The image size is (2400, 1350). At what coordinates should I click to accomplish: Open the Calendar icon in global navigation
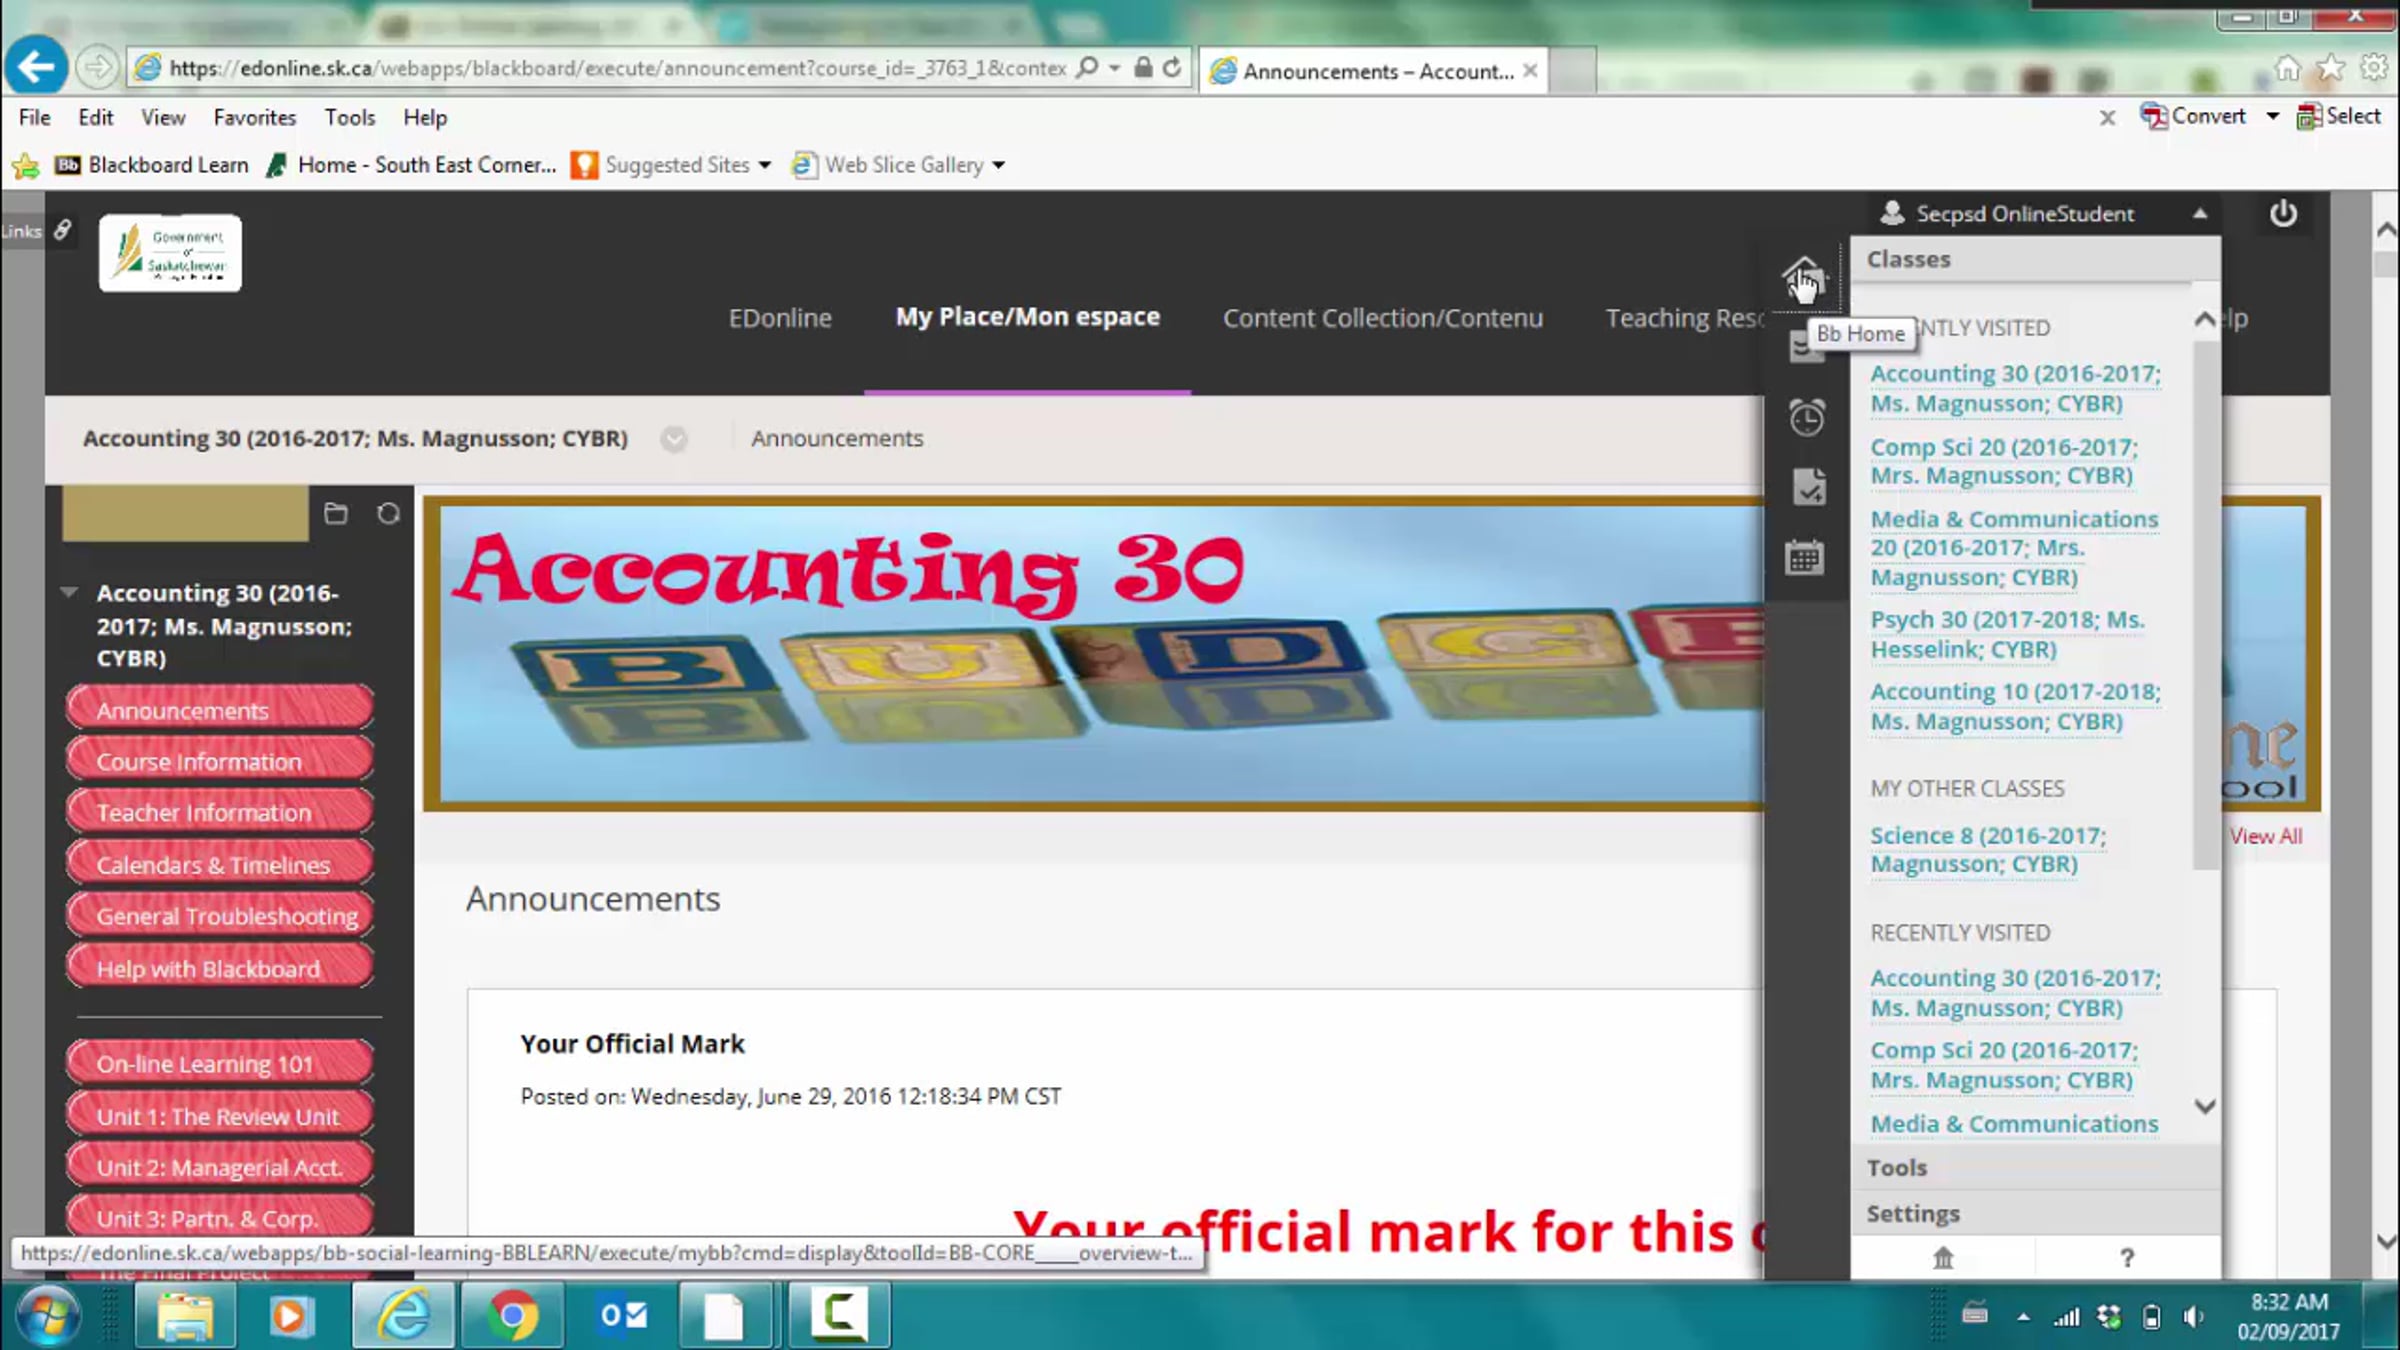(x=1805, y=558)
